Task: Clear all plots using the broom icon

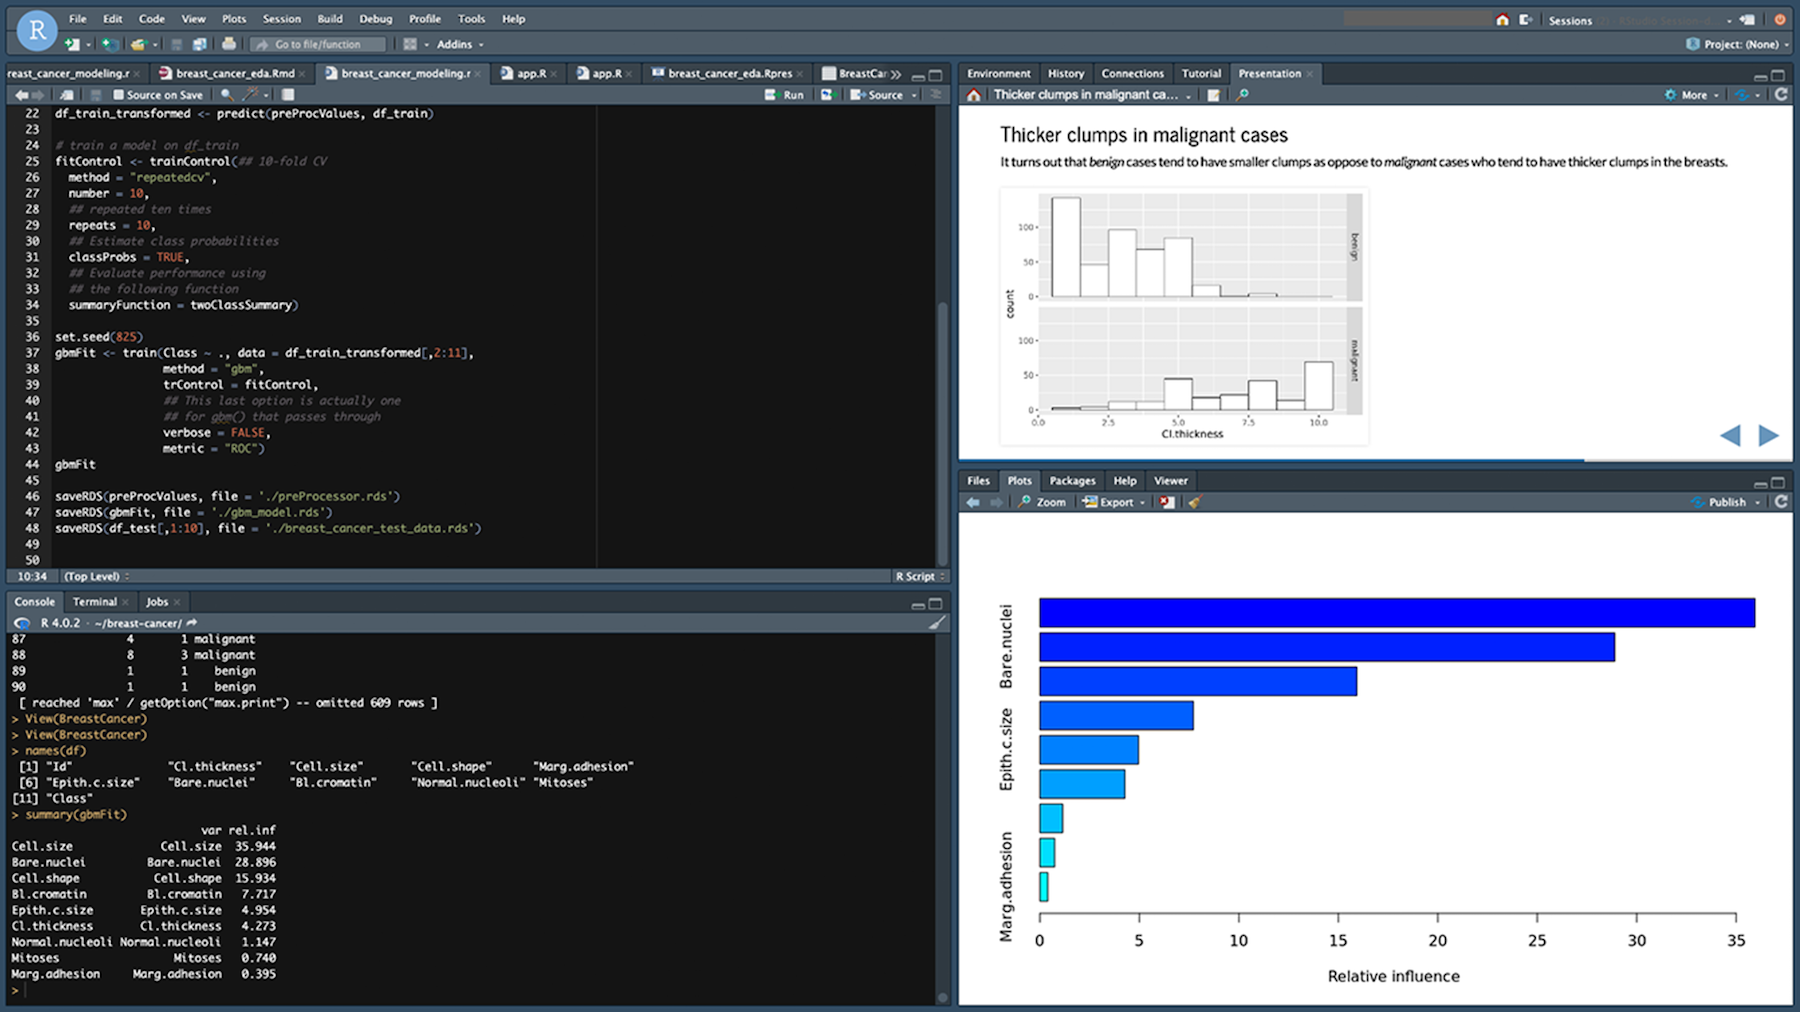Action: (x=1196, y=502)
